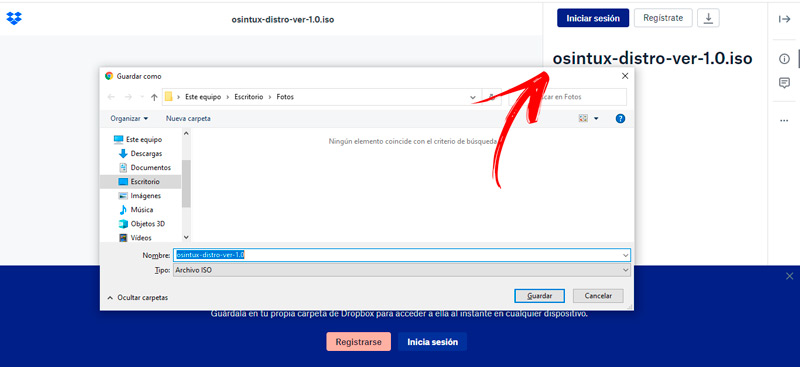This screenshot has height=367, width=800.
Task: Open the three-dots more options in Dropbox sidebar
Action: click(x=784, y=120)
